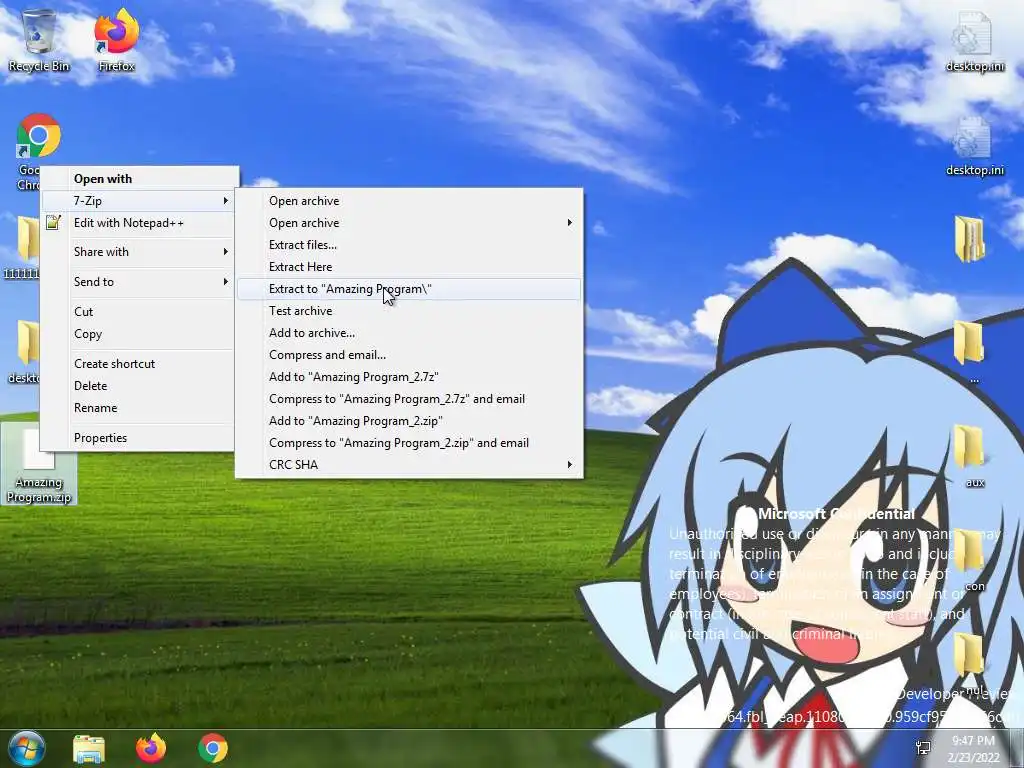
Task: Select Compress to "Amazing Program_2.zip" and email
Action: (409, 443)
